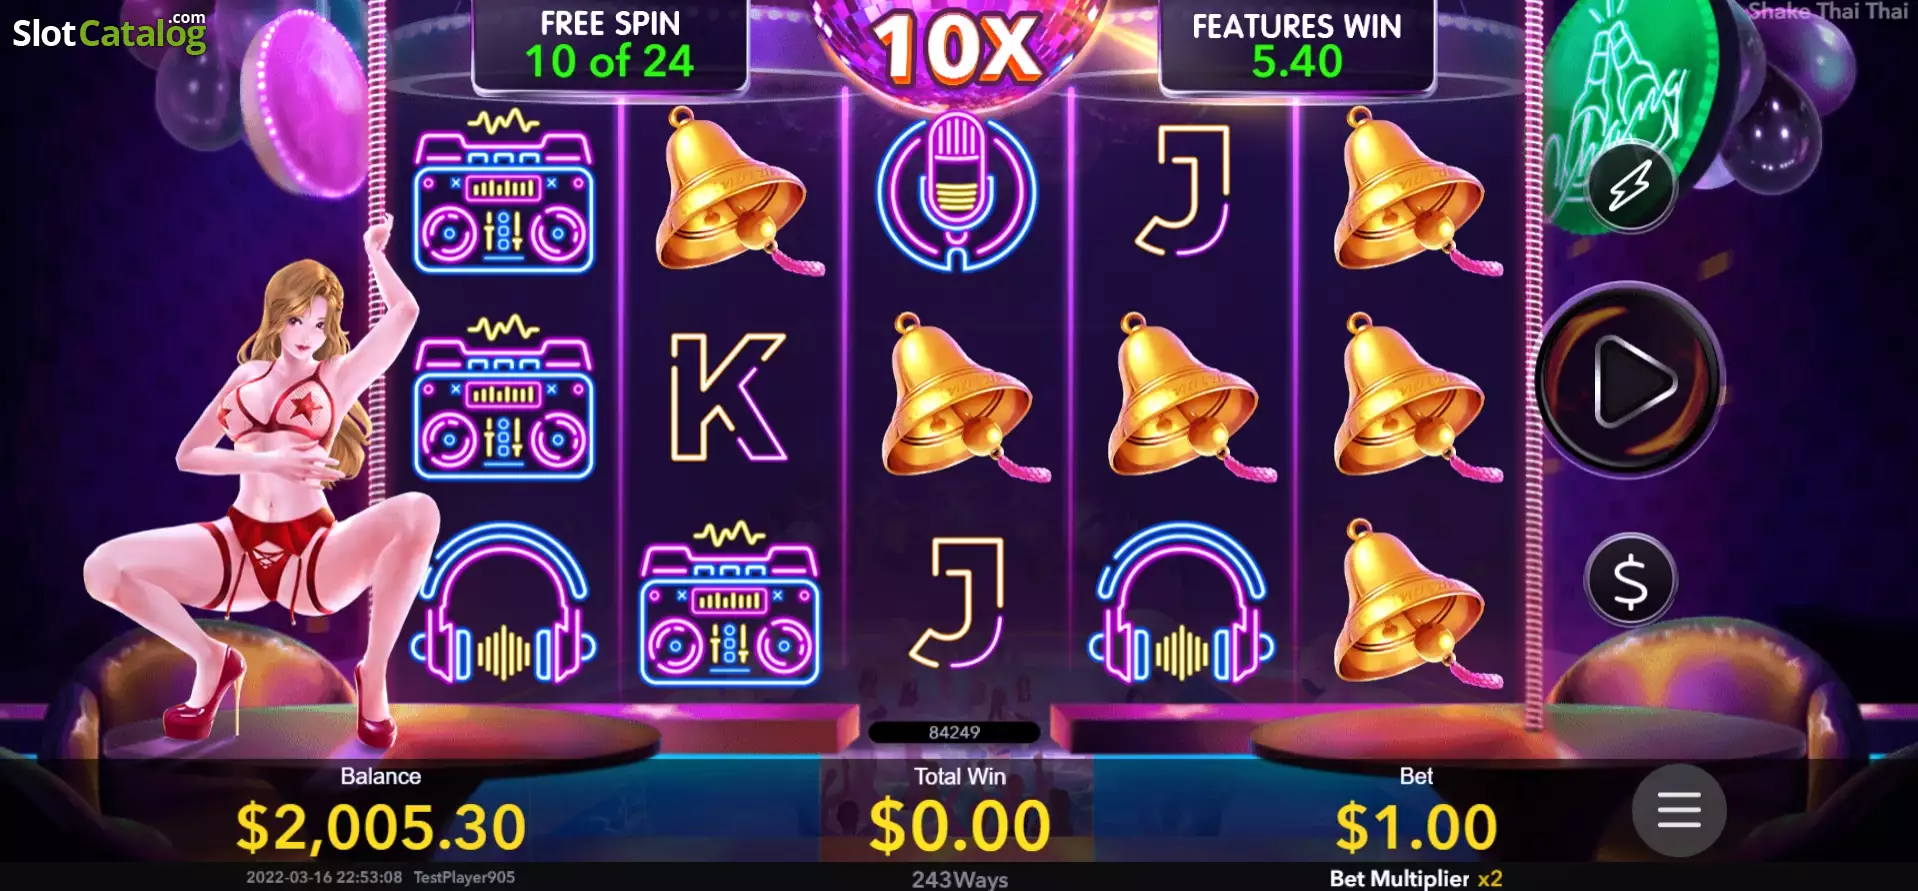
Task: Click the dancer character beside the reels
Action: point(265,490)
